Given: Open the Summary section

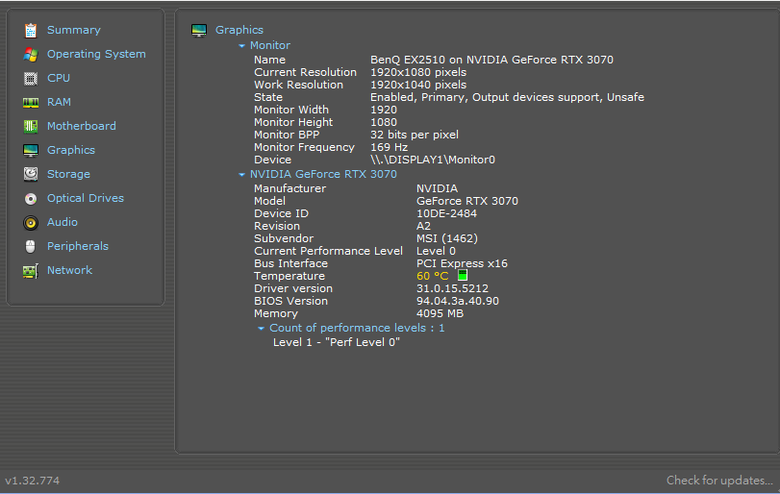Looking at the screenshot, I should coord(74,30).
